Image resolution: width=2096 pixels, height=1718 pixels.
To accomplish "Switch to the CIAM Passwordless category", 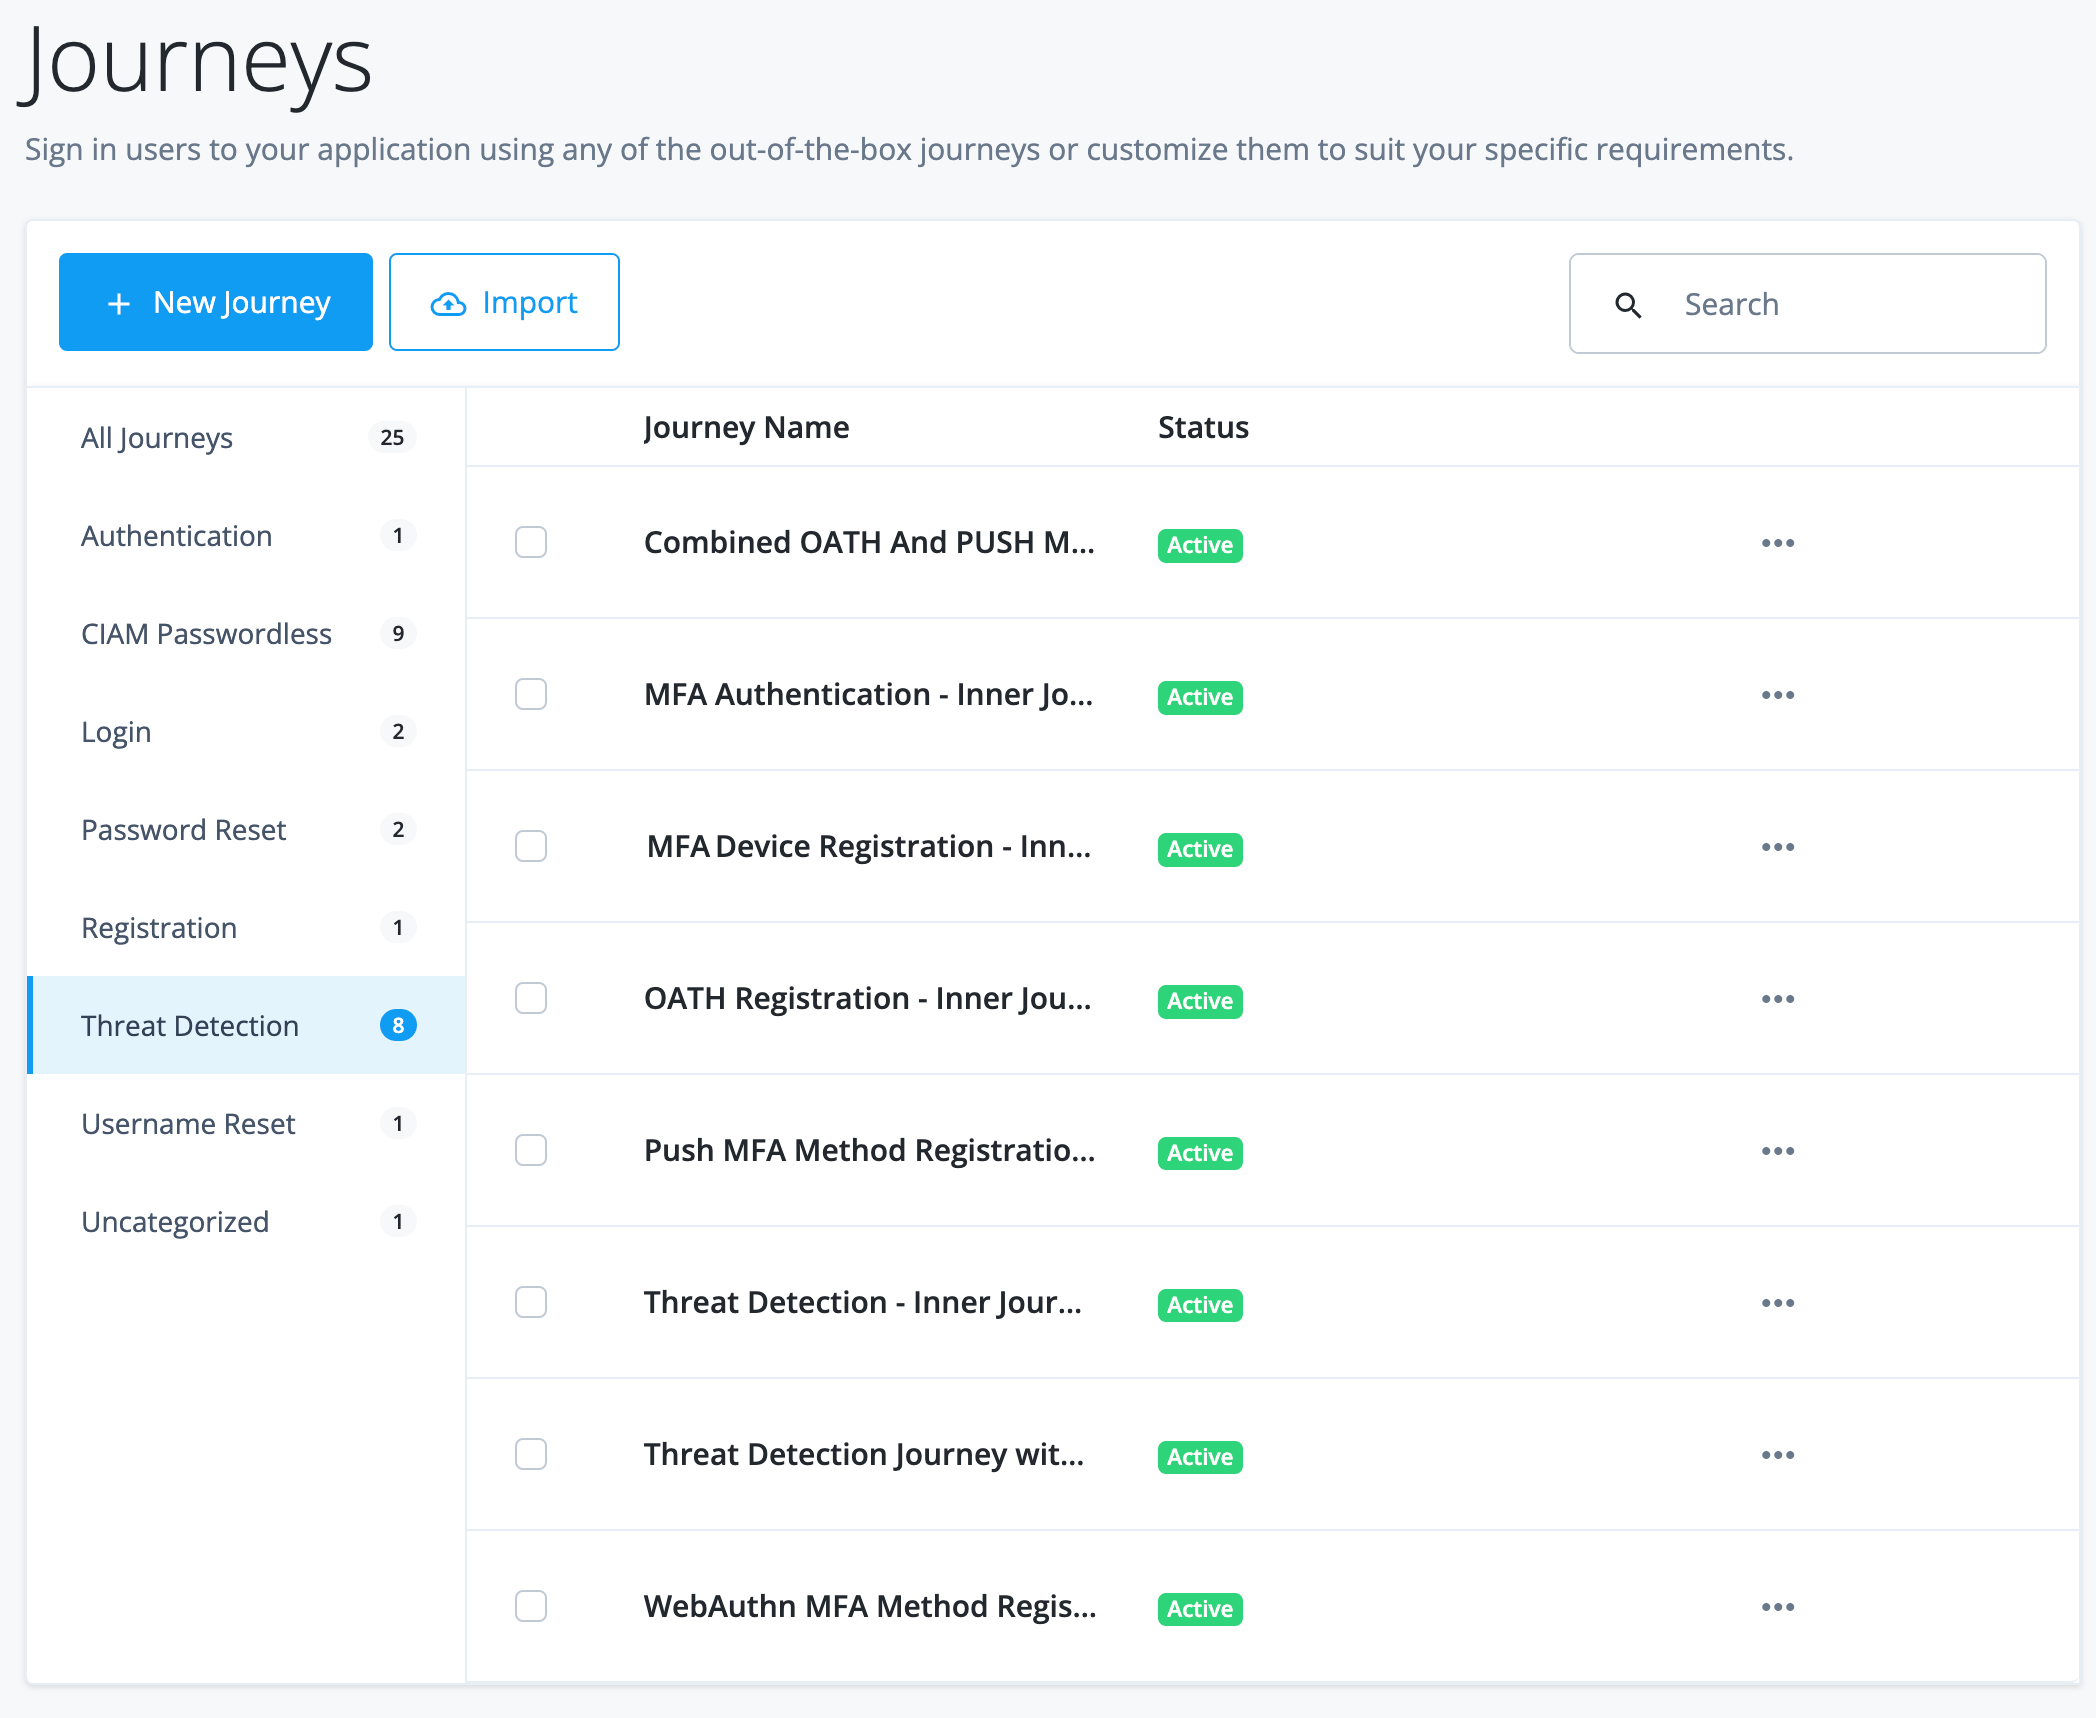I will [207, 633].
